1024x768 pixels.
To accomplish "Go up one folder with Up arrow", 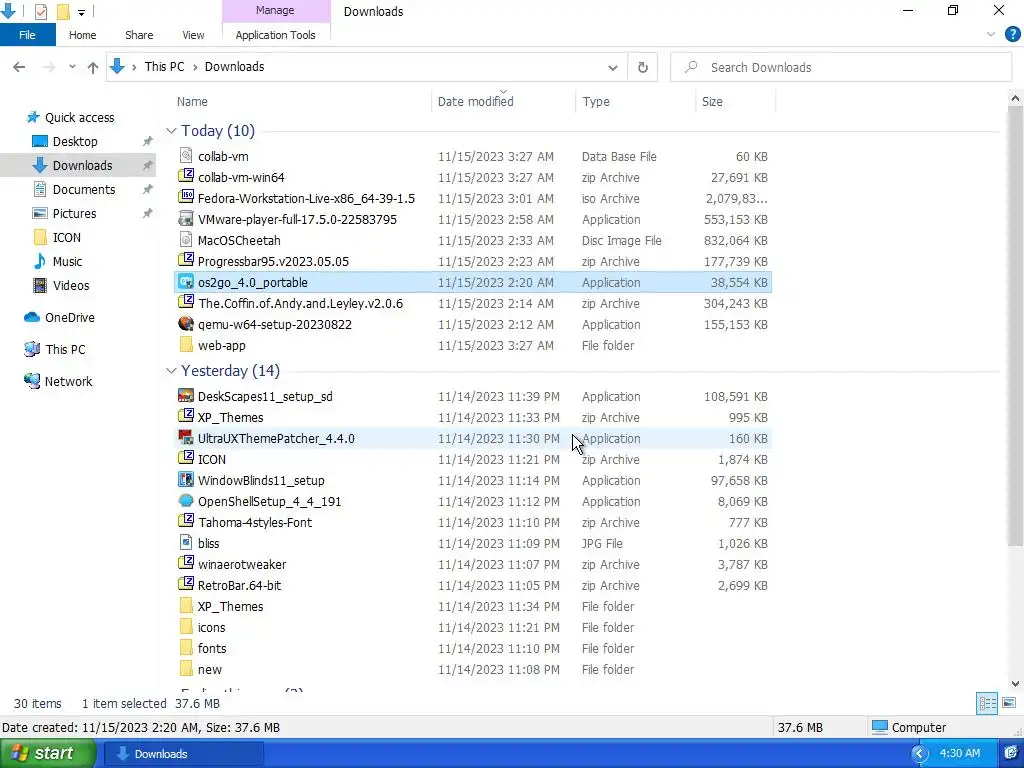I will click(x=93, y=67).
